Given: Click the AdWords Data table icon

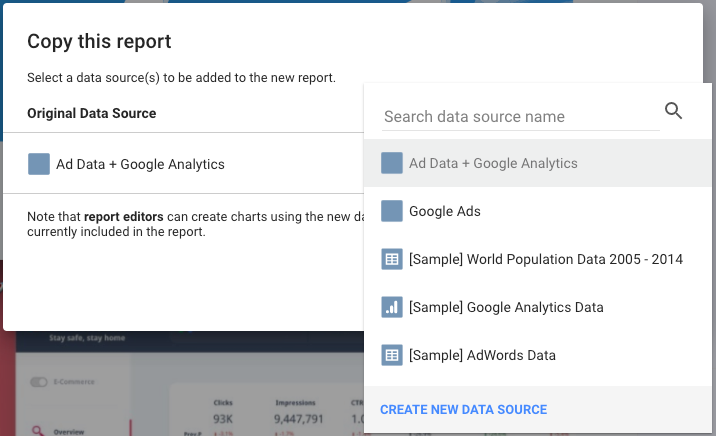Looking at the screenshot, I should click(392, 355).
